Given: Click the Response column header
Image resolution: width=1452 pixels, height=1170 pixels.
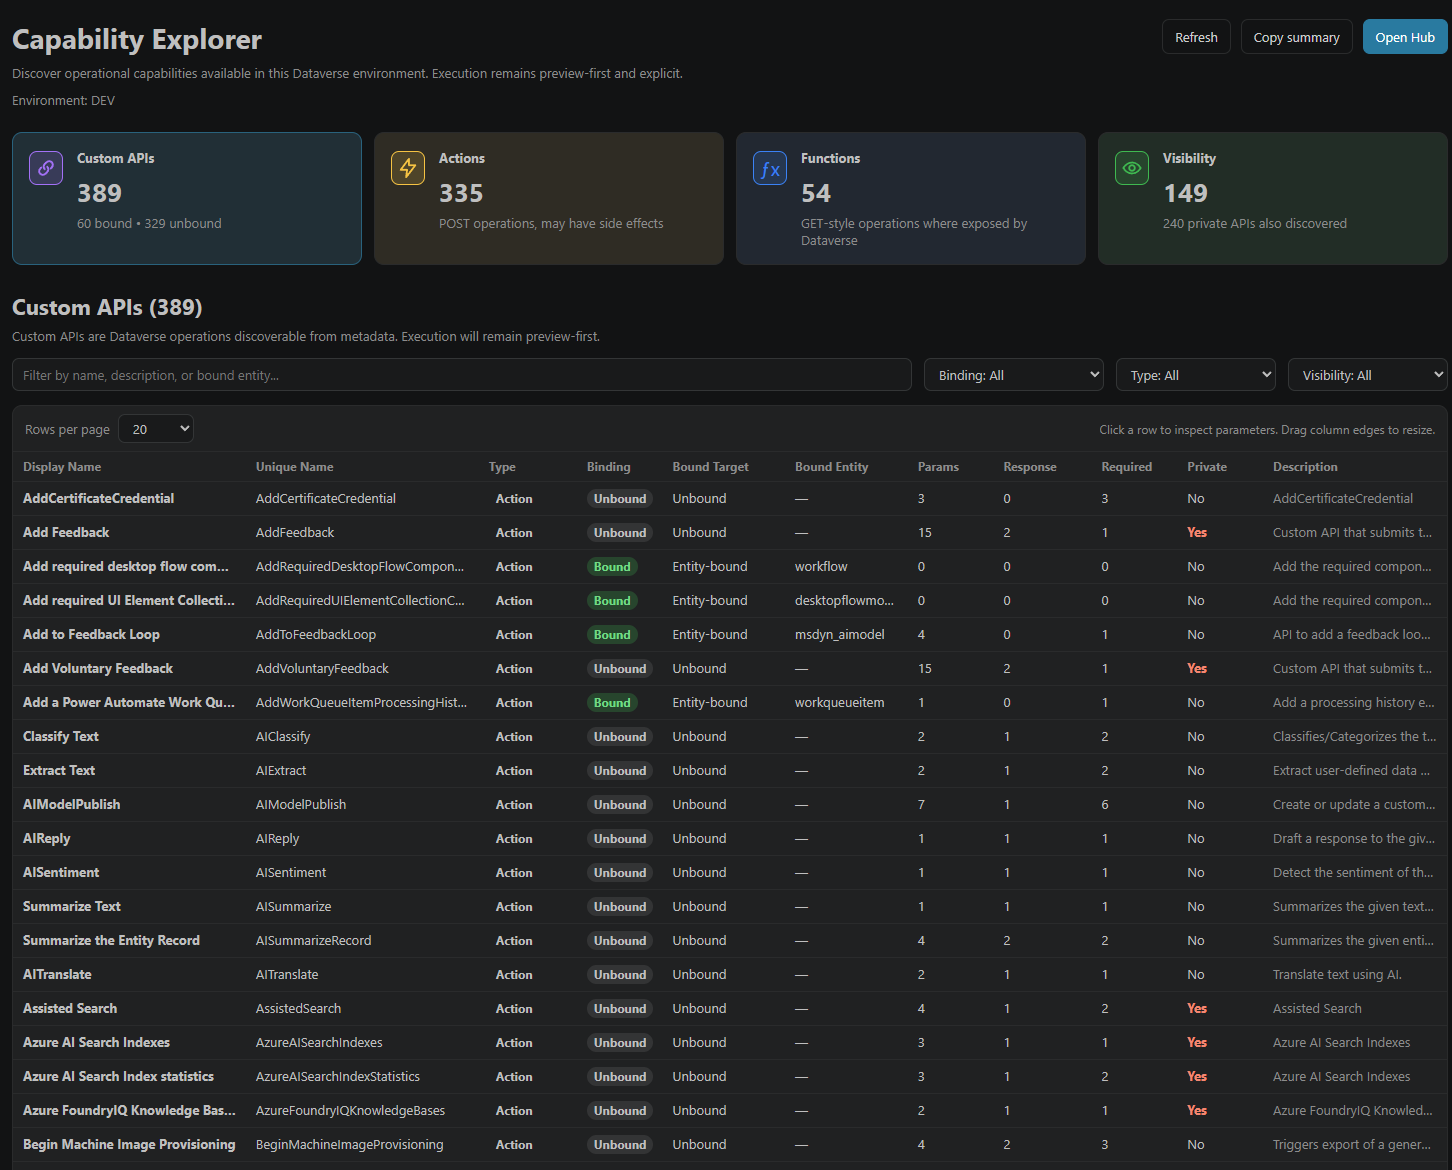Looking at the screenshot, I should click(1030, 467).
